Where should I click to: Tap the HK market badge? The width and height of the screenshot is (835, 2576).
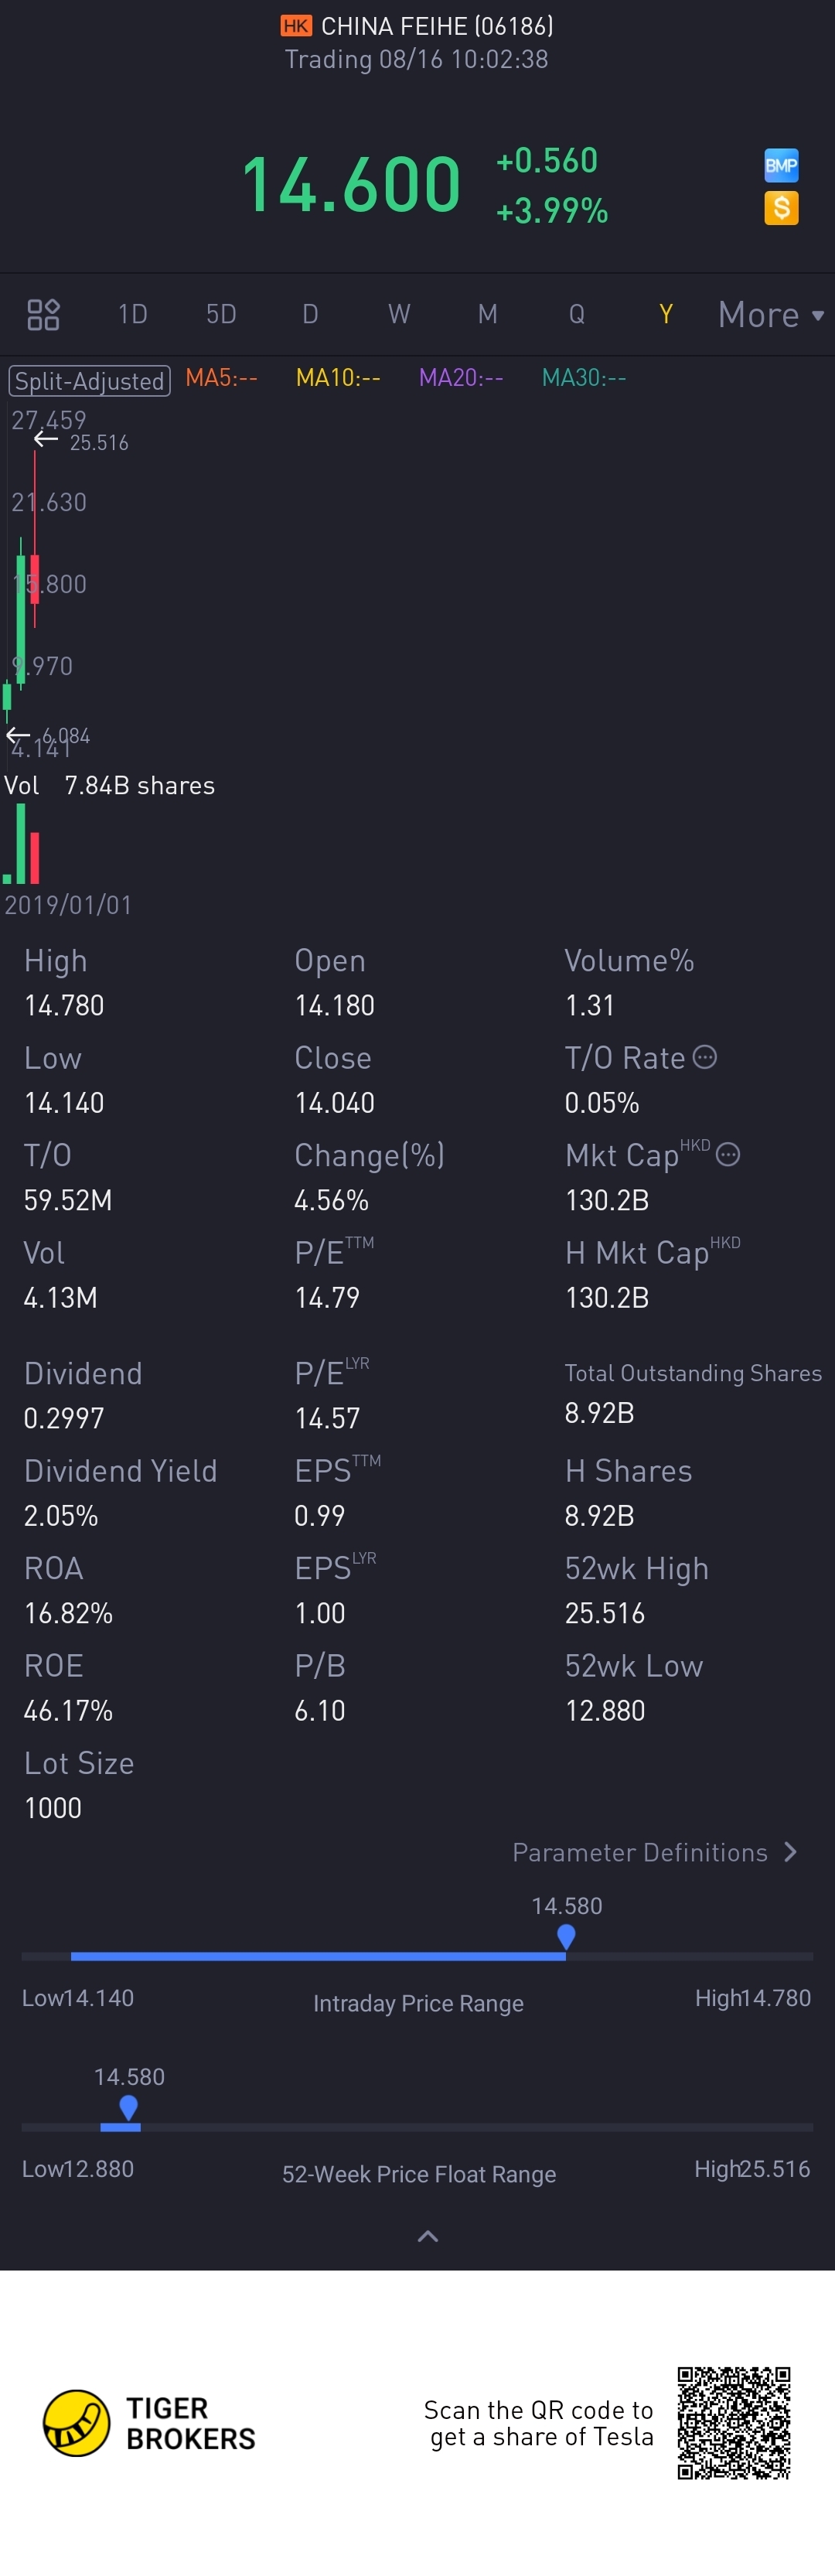[x=296, y=26]
